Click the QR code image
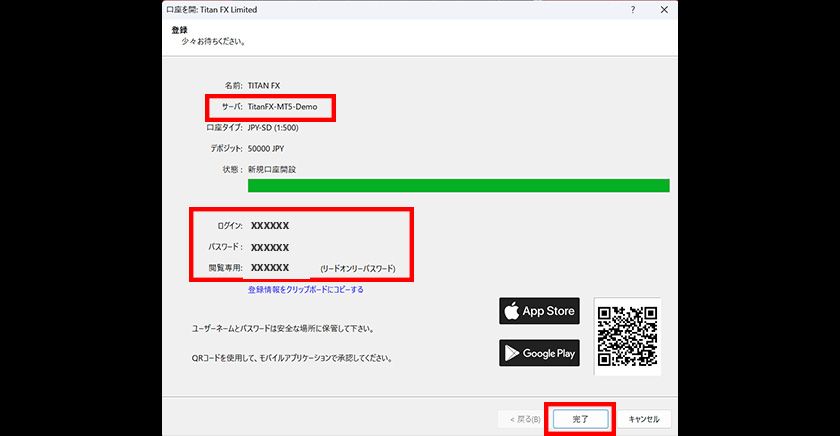Image resolution: width=840 pixels, height=436 pixels. [627, 337]
